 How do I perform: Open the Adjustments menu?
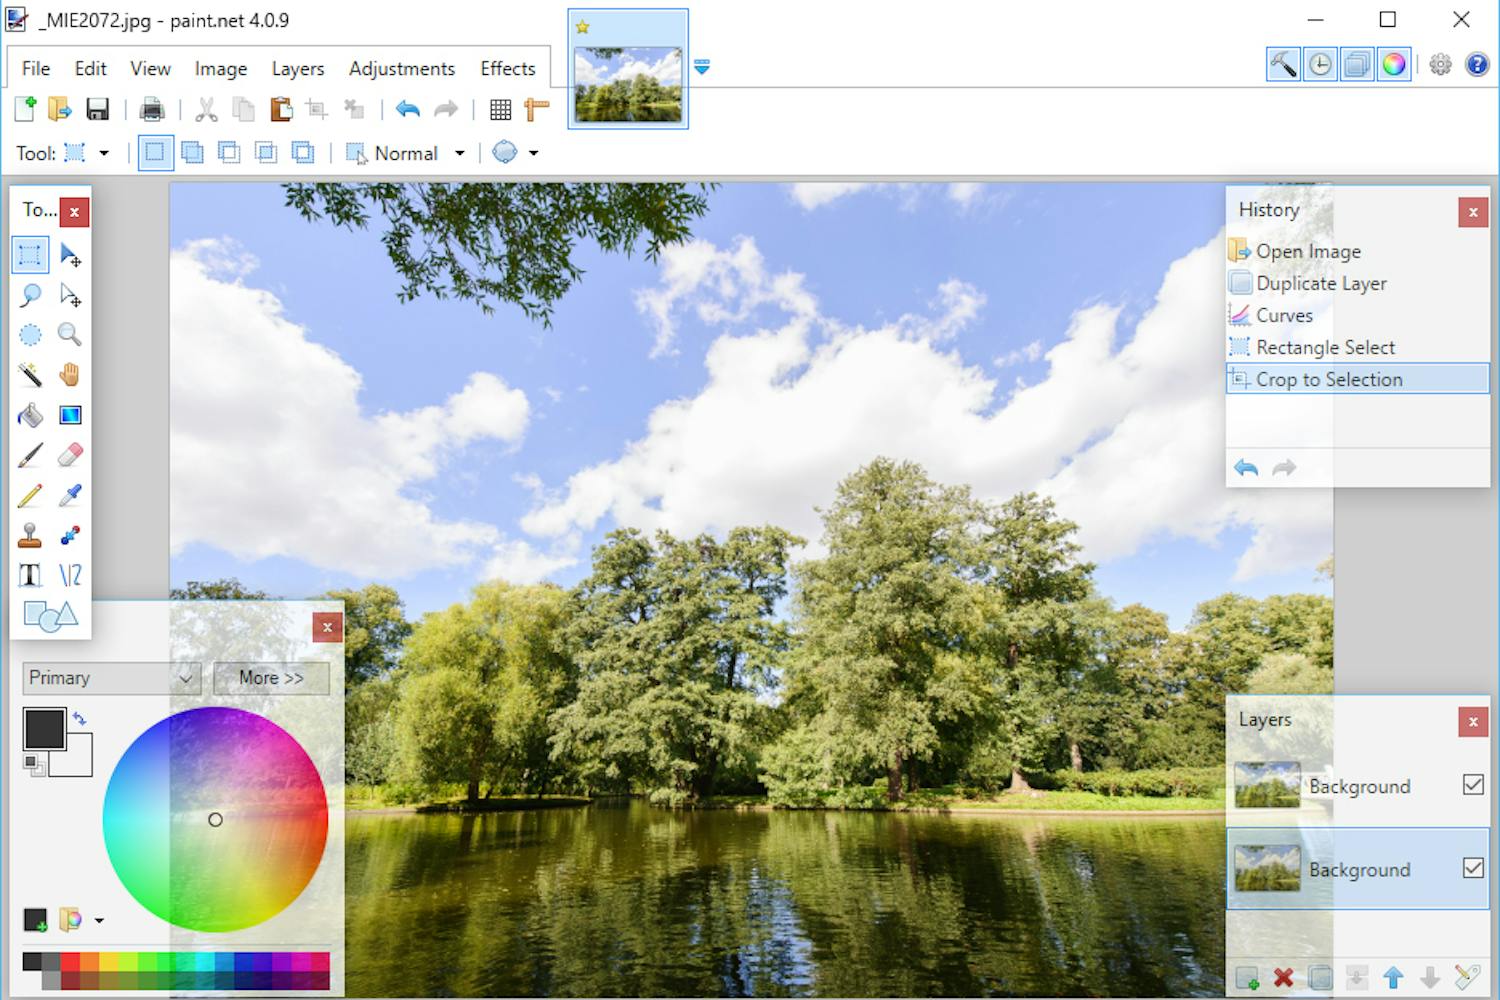pos(402,68)
